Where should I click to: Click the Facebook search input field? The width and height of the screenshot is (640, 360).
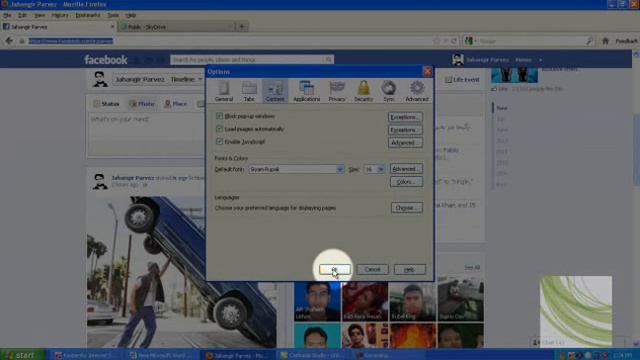[x=248, y=60]
